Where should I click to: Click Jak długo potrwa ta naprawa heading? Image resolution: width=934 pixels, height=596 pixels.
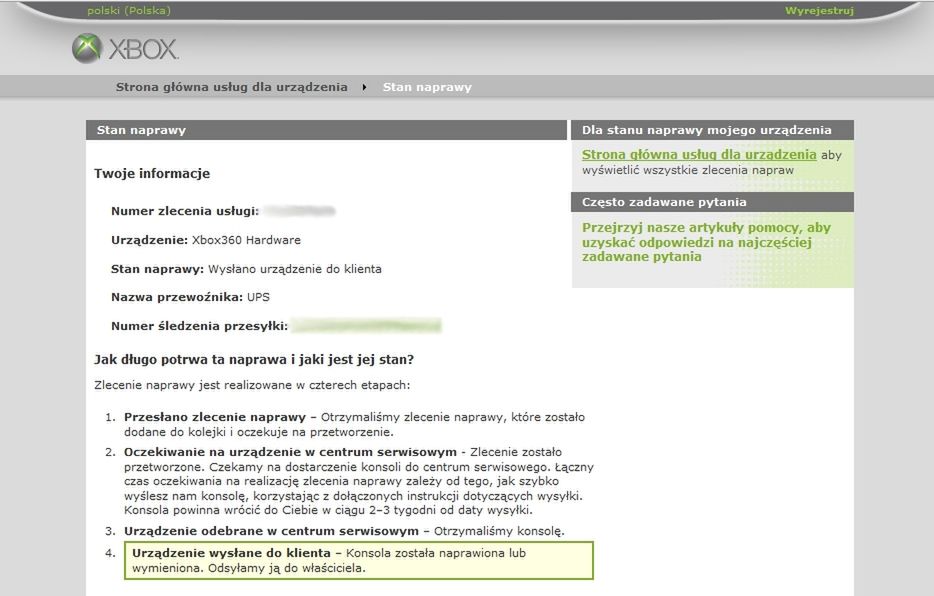pos(254,360)
